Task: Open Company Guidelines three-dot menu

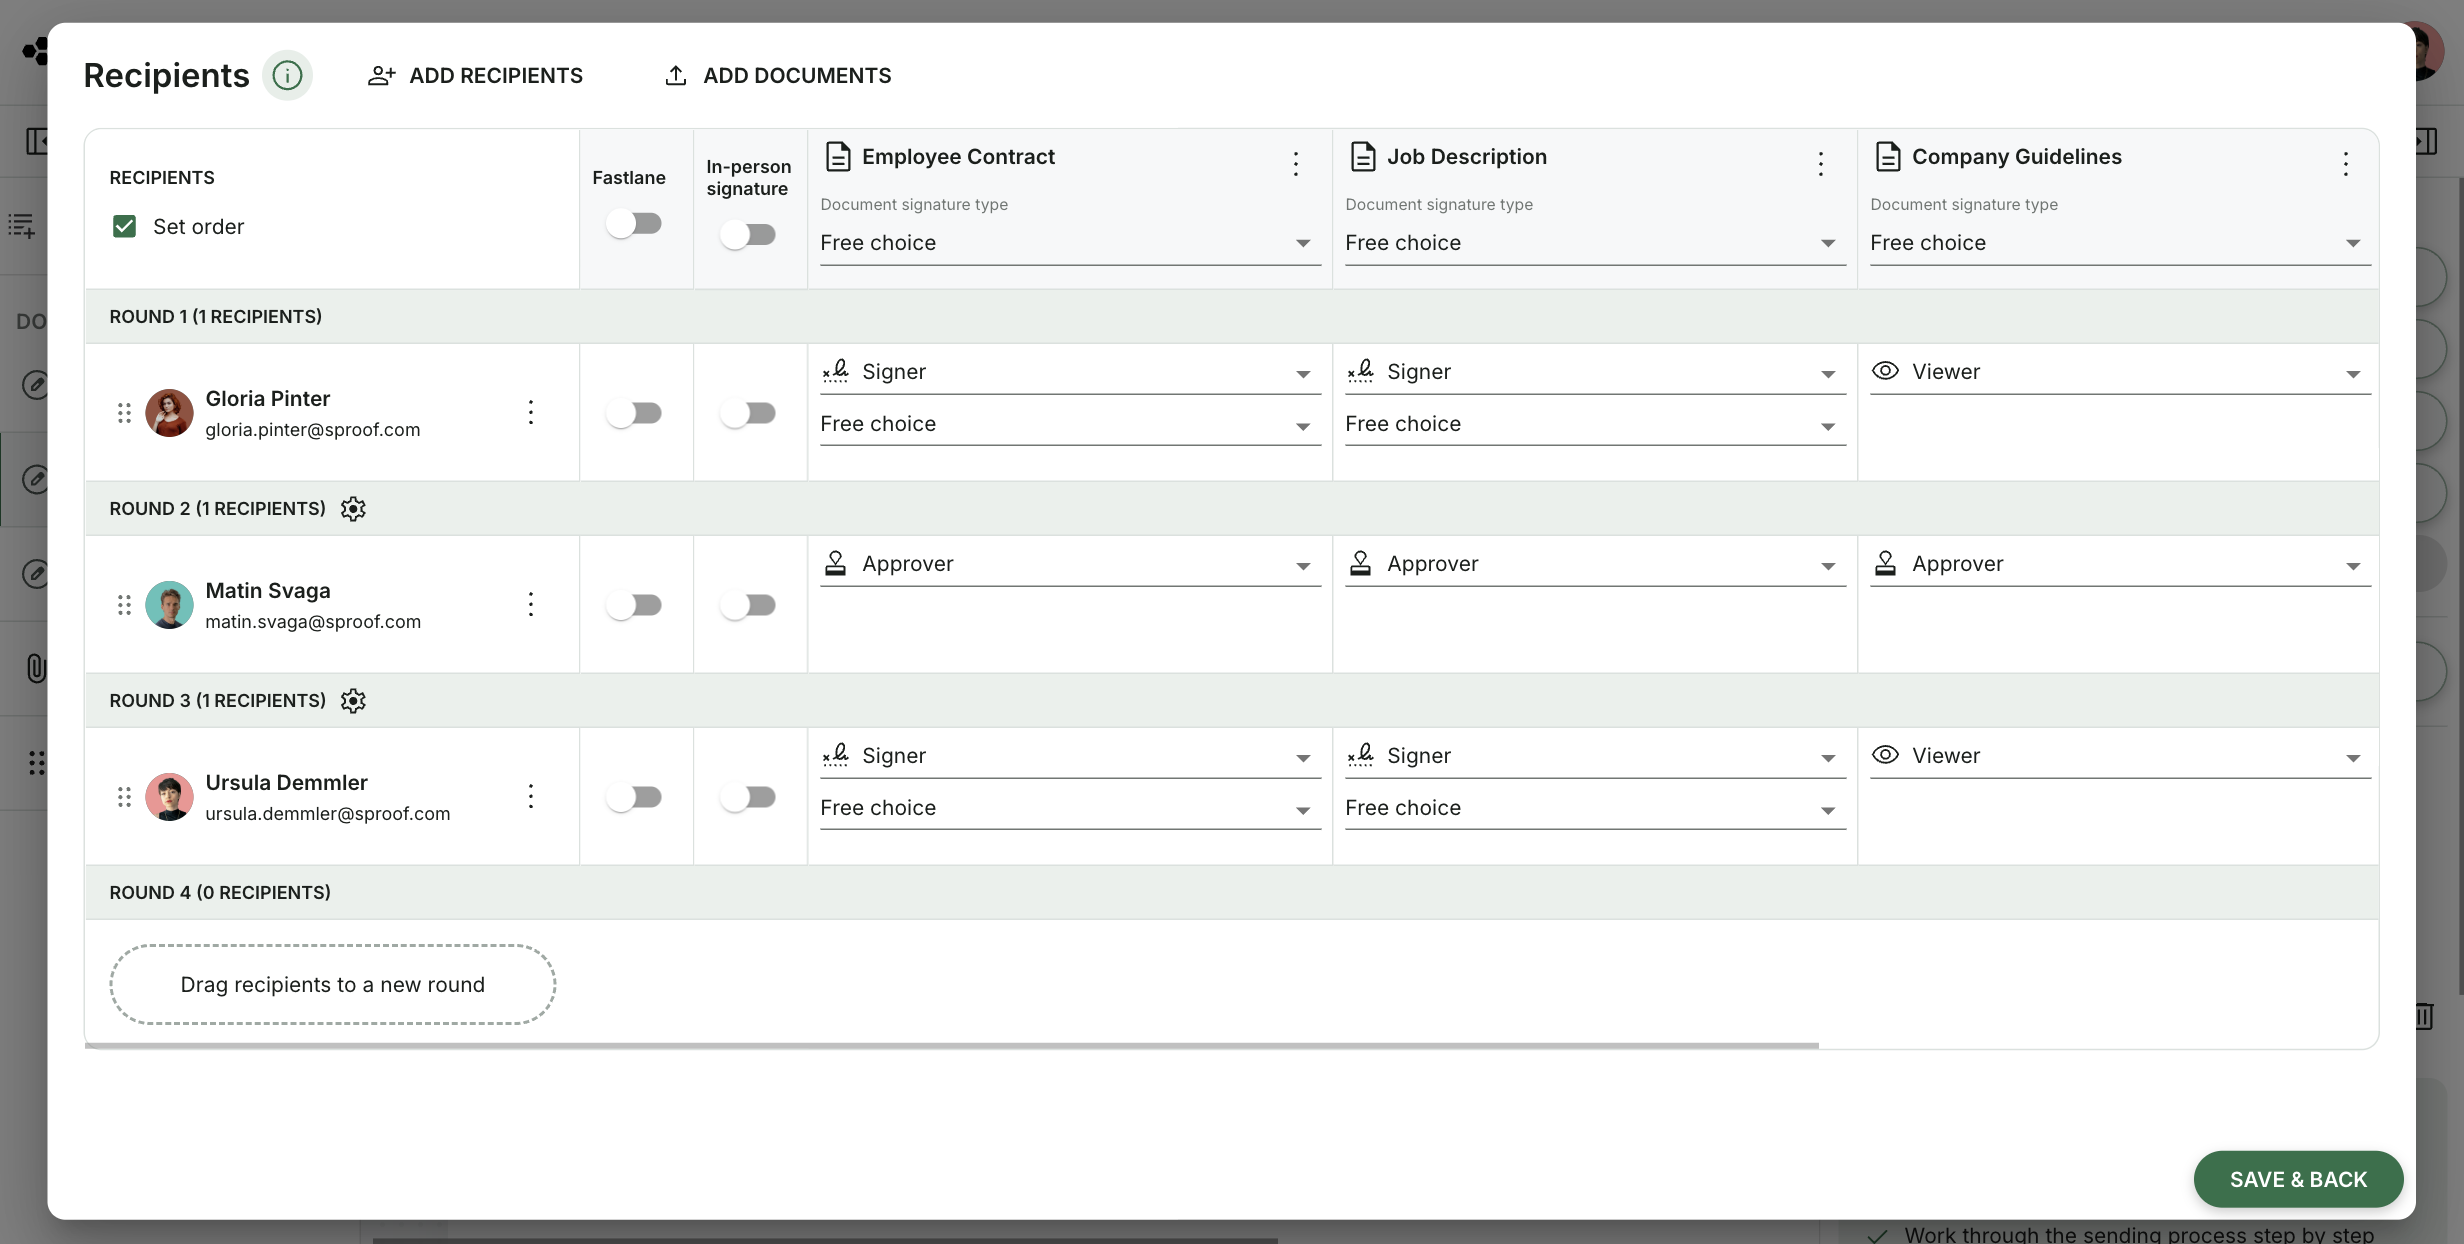Action: click(2345, 164)
